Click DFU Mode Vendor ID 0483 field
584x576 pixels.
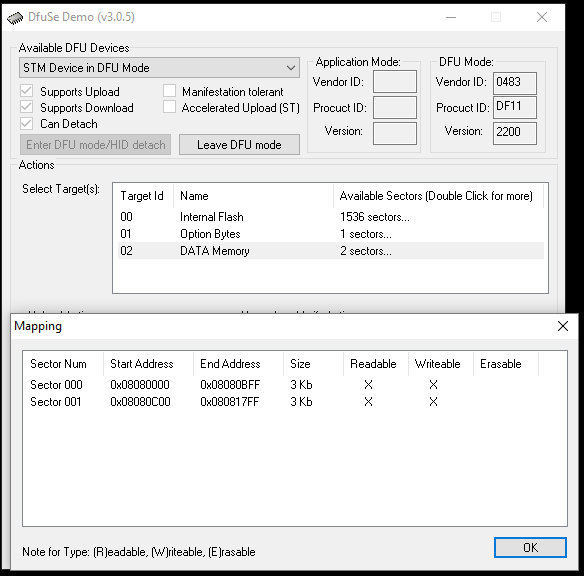pos(515,83)
